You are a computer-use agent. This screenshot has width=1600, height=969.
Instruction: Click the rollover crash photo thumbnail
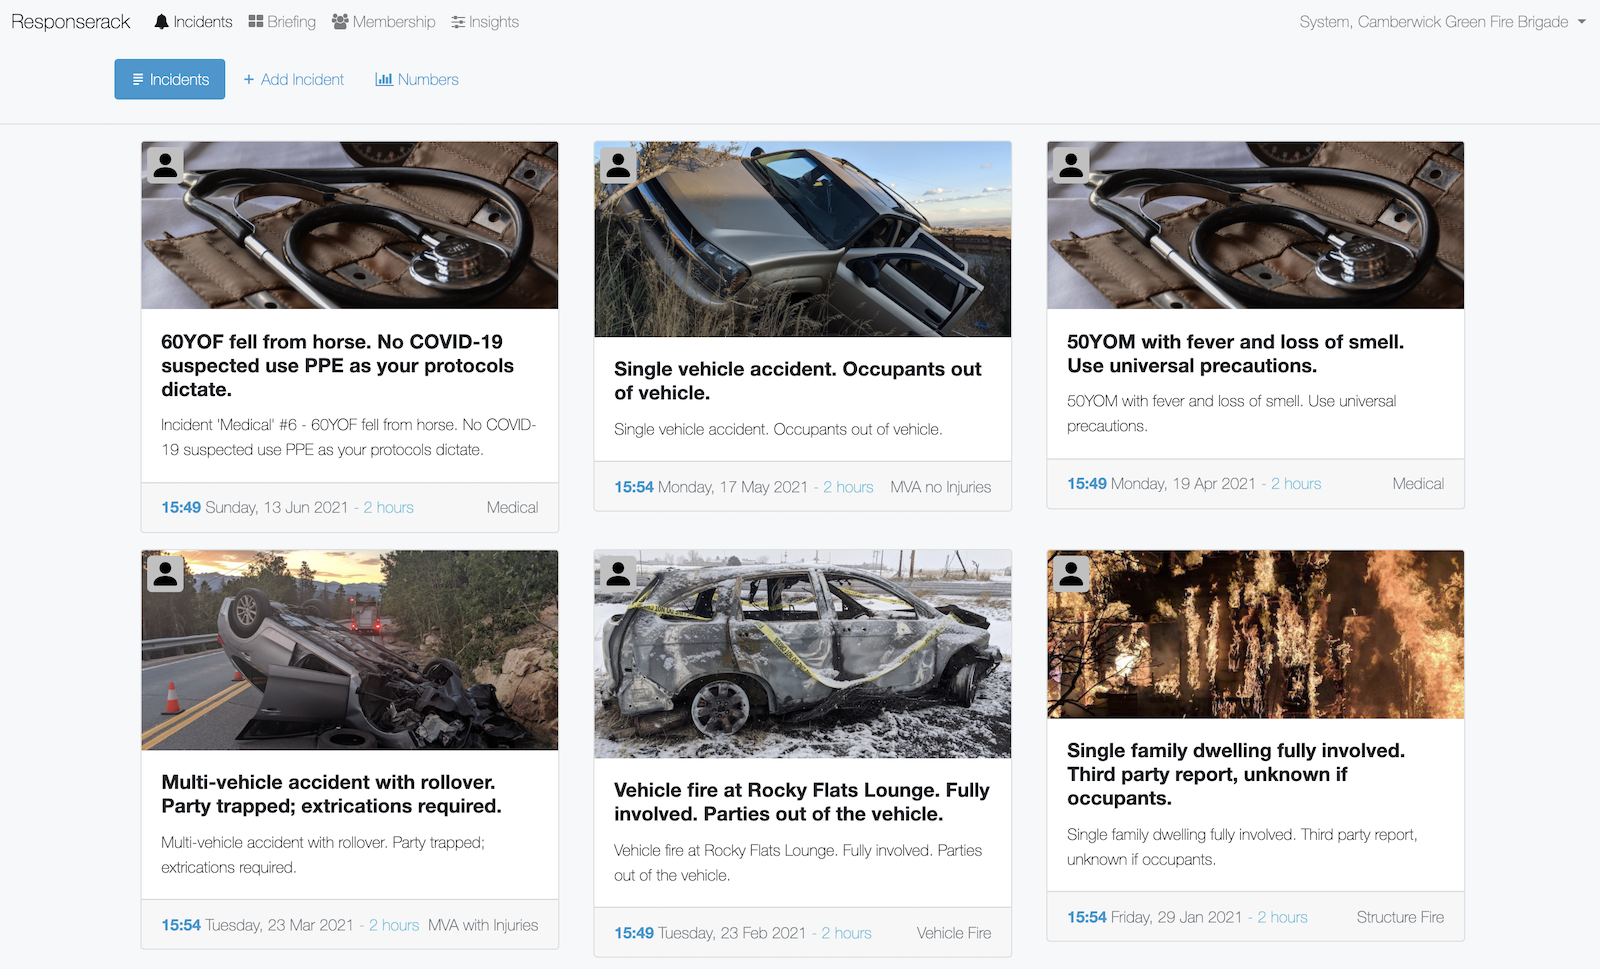[349, 649]
